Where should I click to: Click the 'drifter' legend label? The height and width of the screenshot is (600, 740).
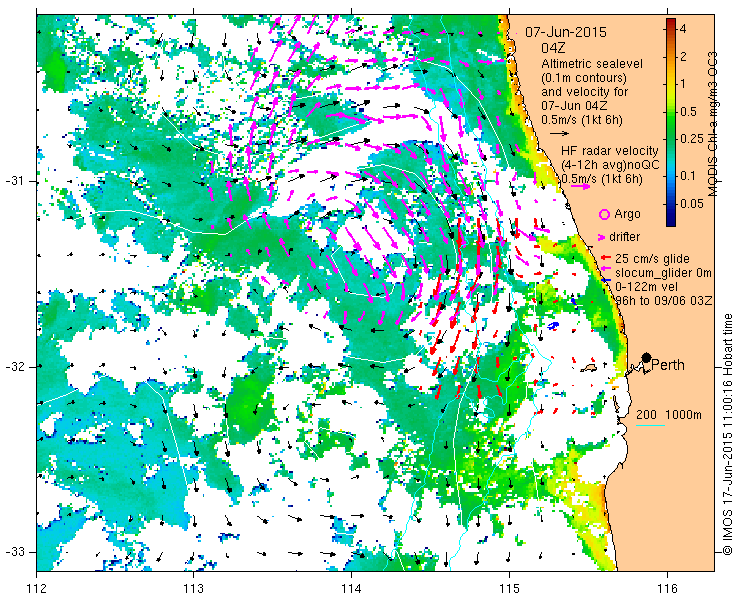click(624, 237)
